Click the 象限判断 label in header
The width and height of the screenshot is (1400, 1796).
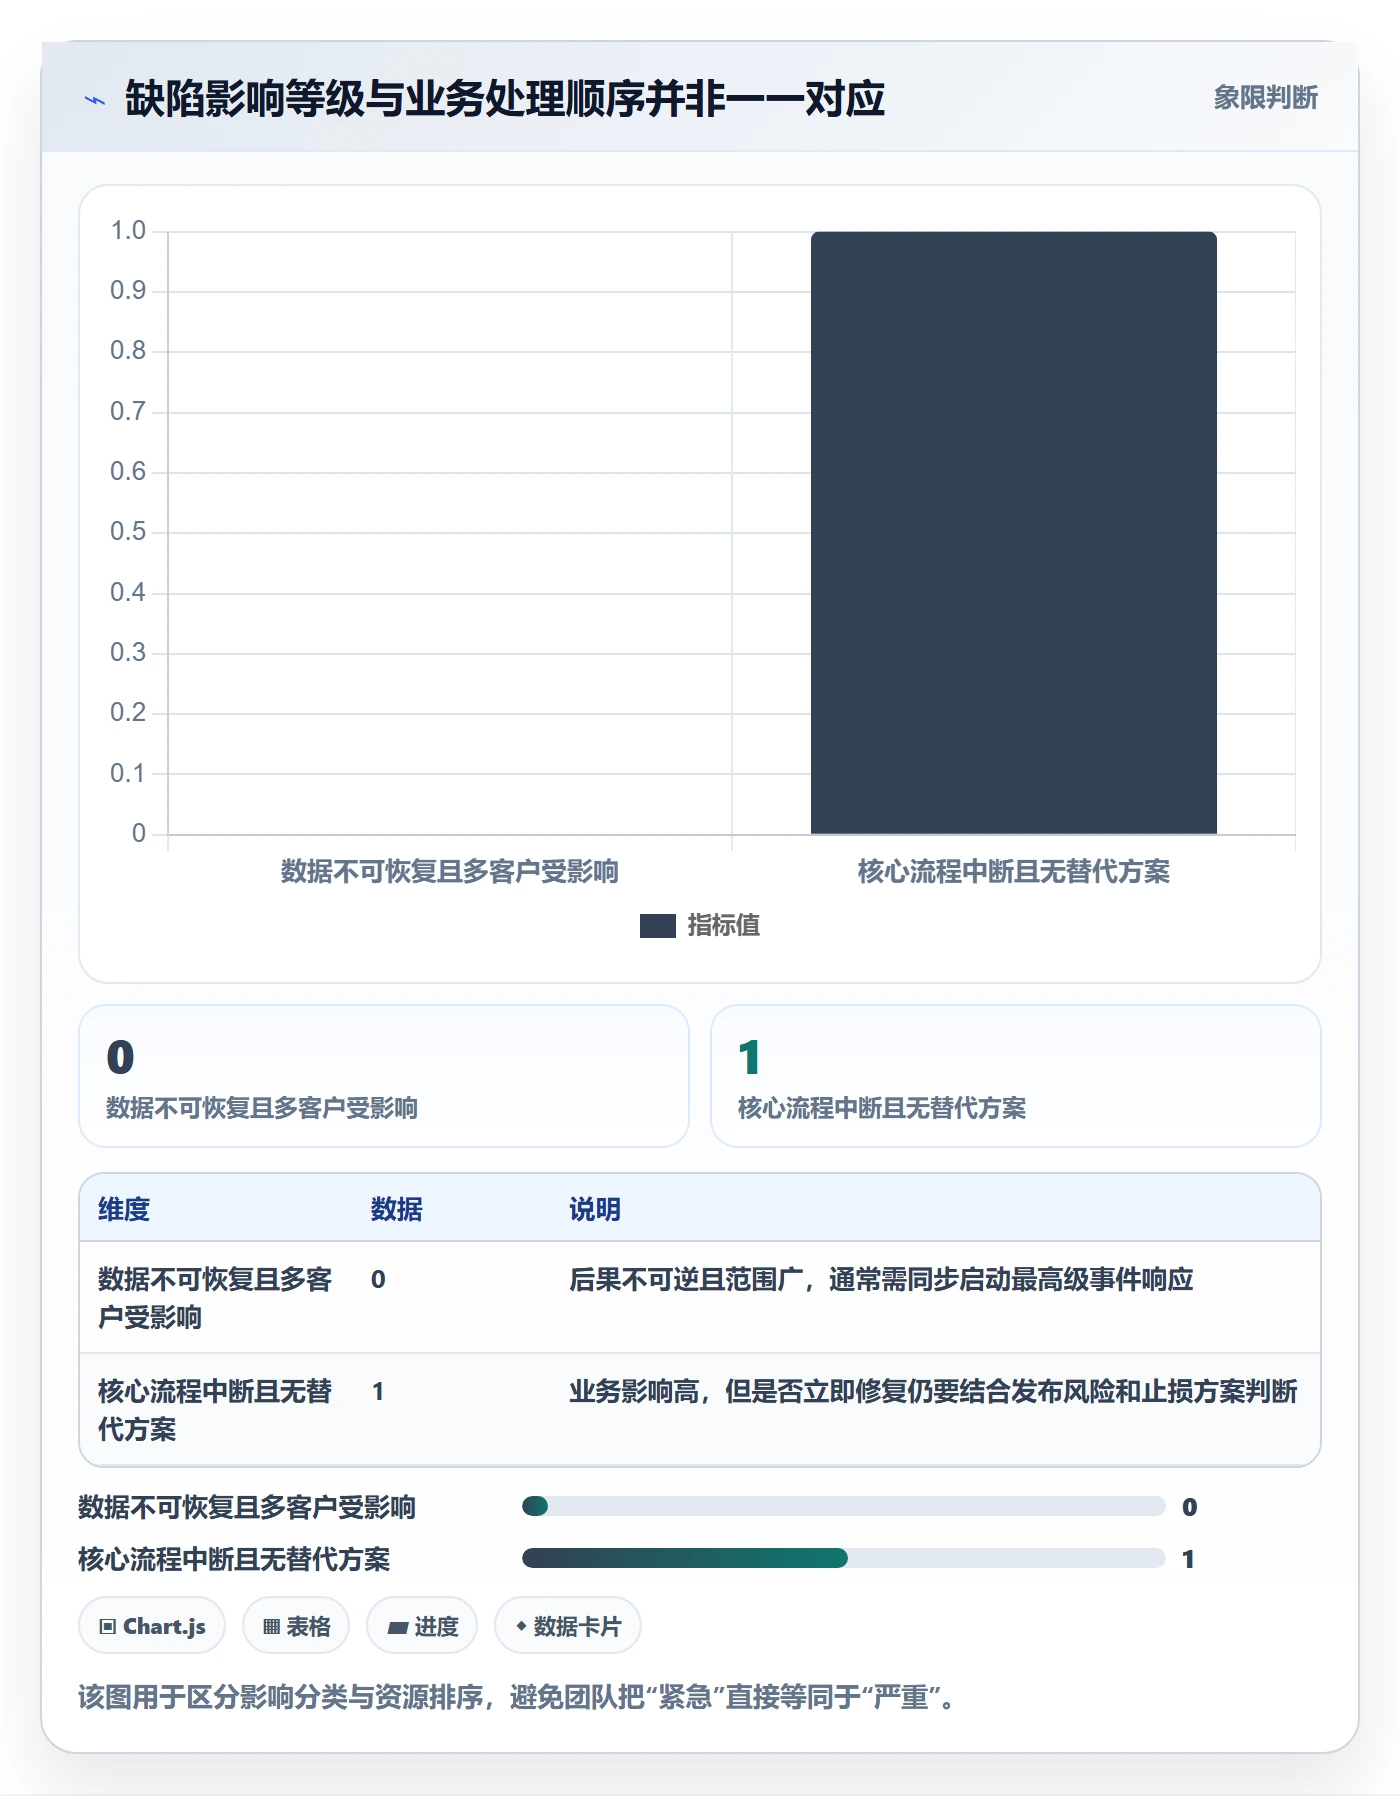click(x=1265, y=98)
